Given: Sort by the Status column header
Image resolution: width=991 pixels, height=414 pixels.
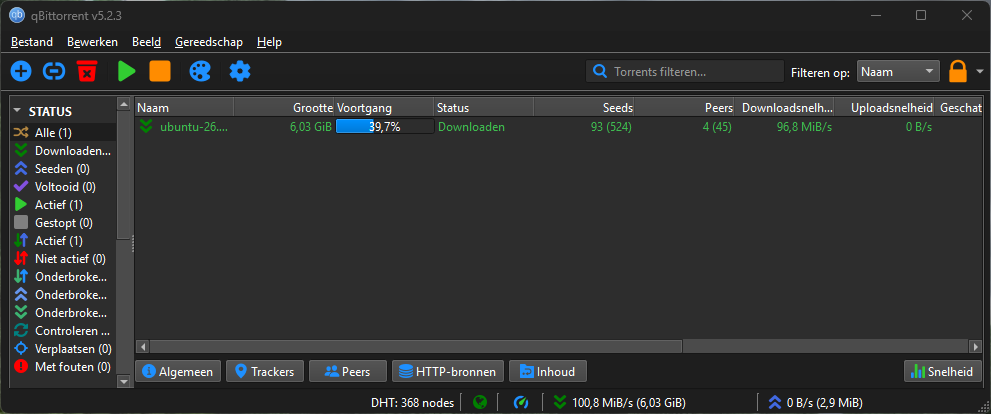Looking at the screenshot, I should point(483,108).
